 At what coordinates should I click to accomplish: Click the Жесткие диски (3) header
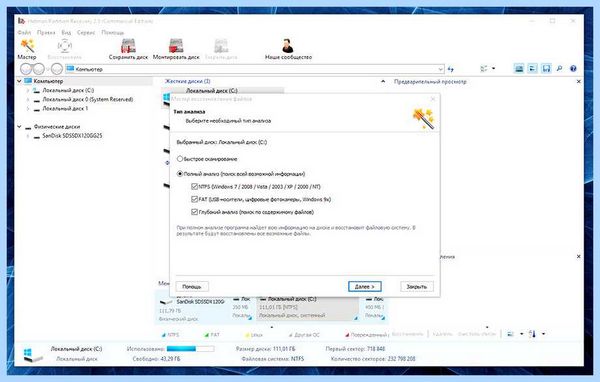pyautogui.click(x=188, y=81)
